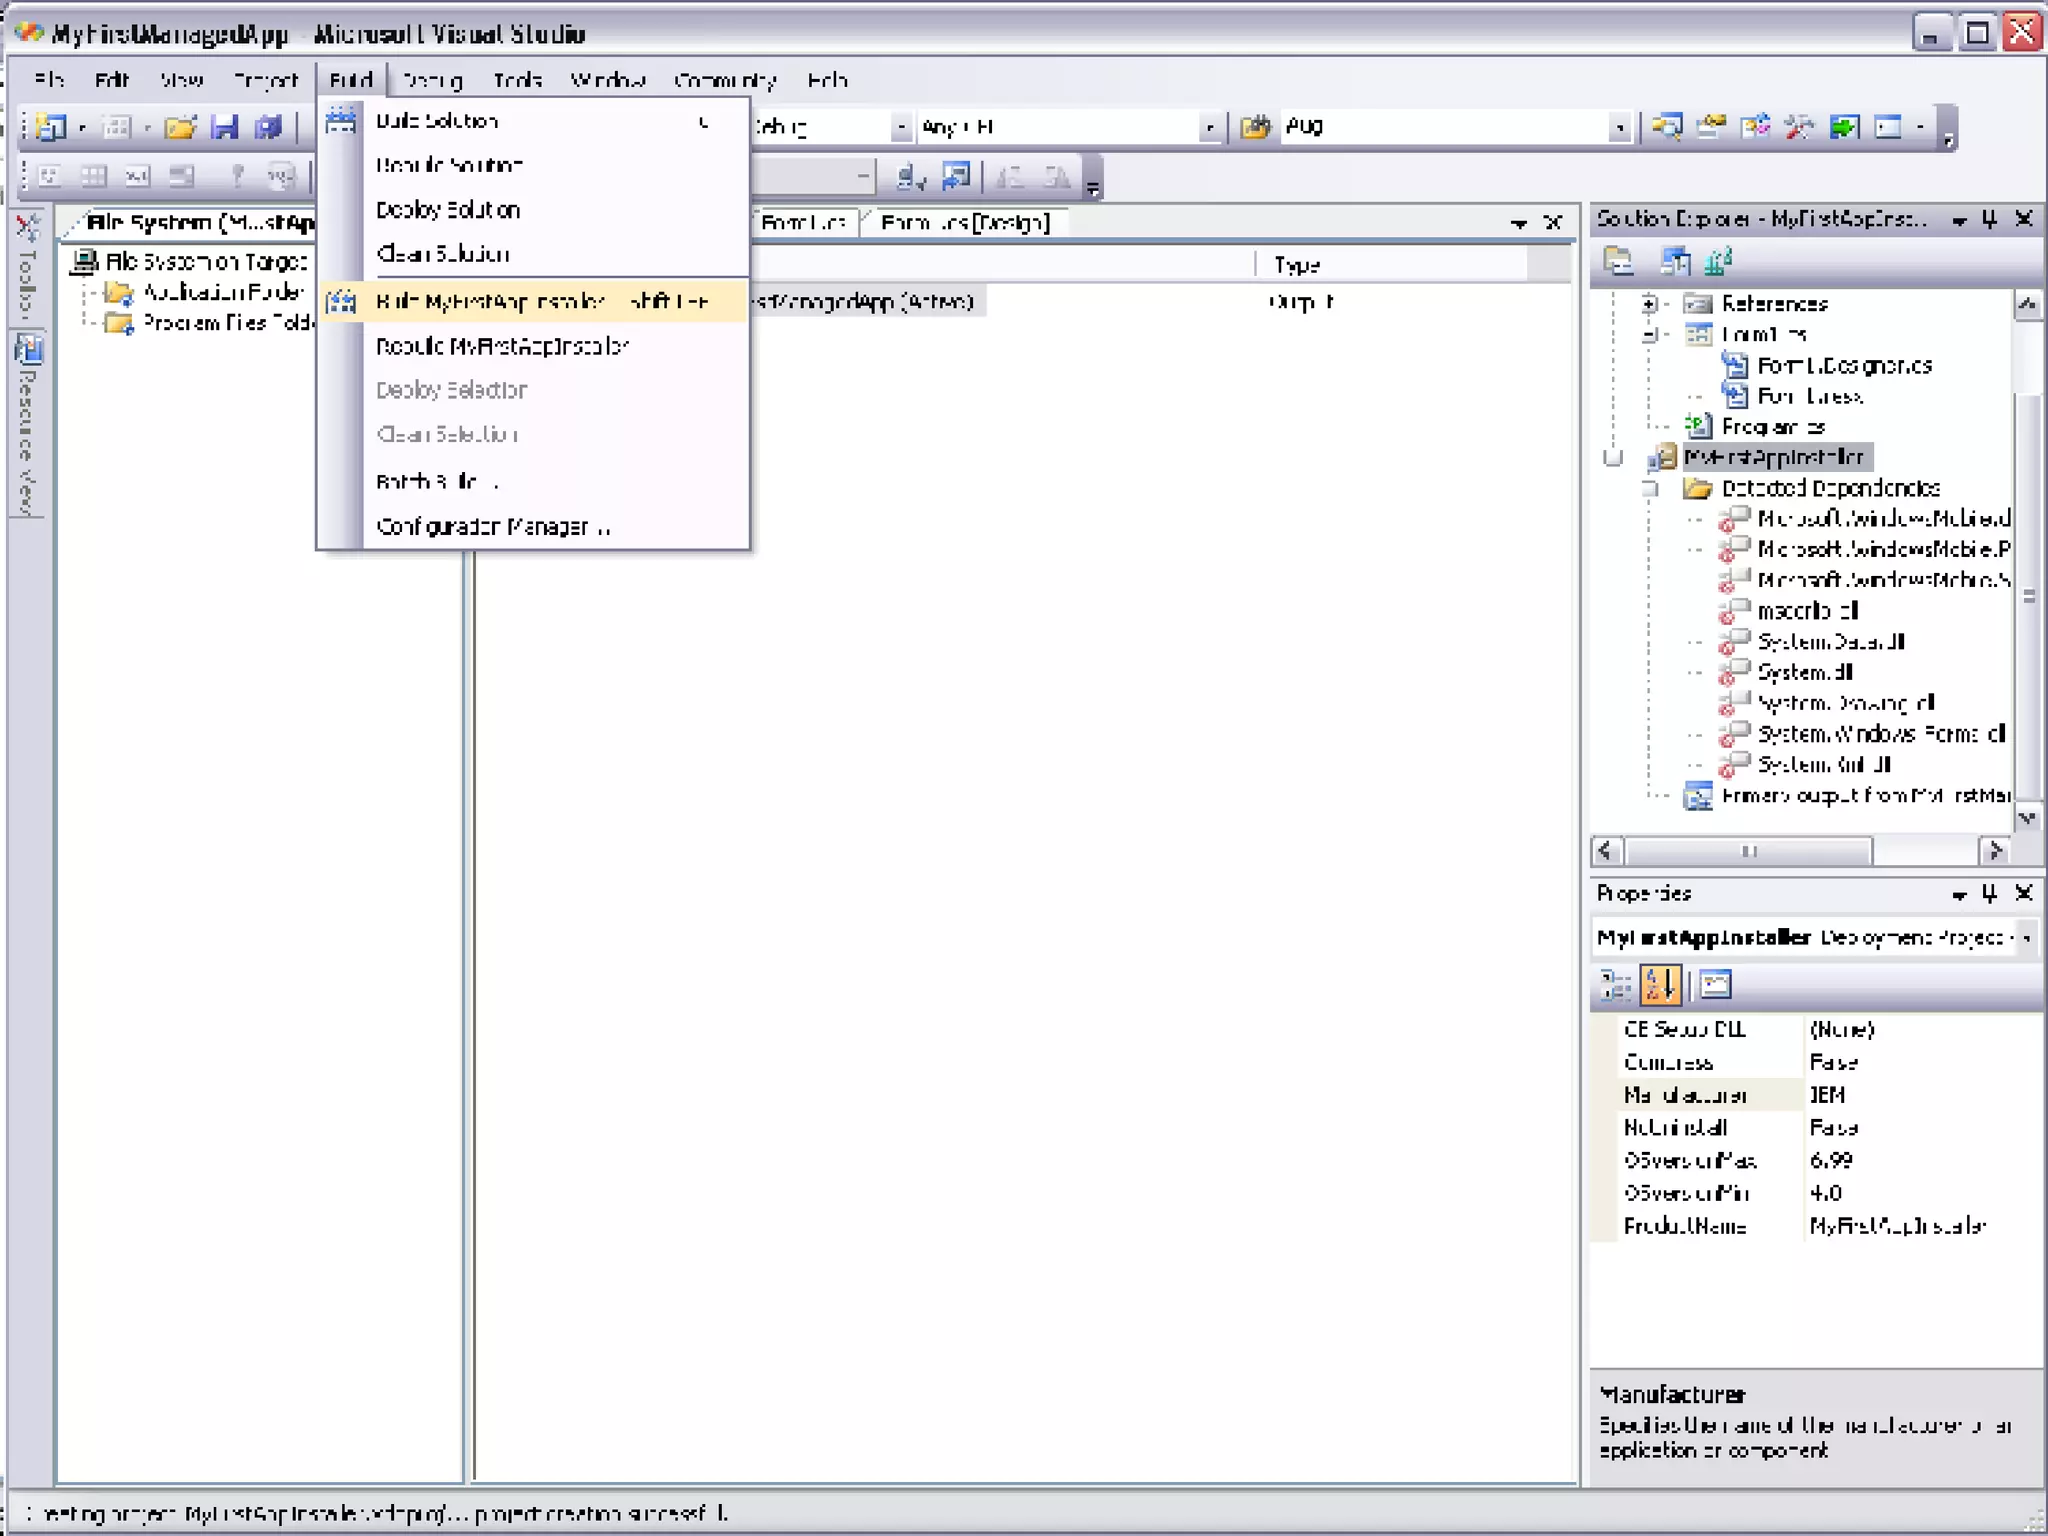Click the Save file toolbar icon
The height and width of the screenshot is (1536, 2048).
click(225, 127)
